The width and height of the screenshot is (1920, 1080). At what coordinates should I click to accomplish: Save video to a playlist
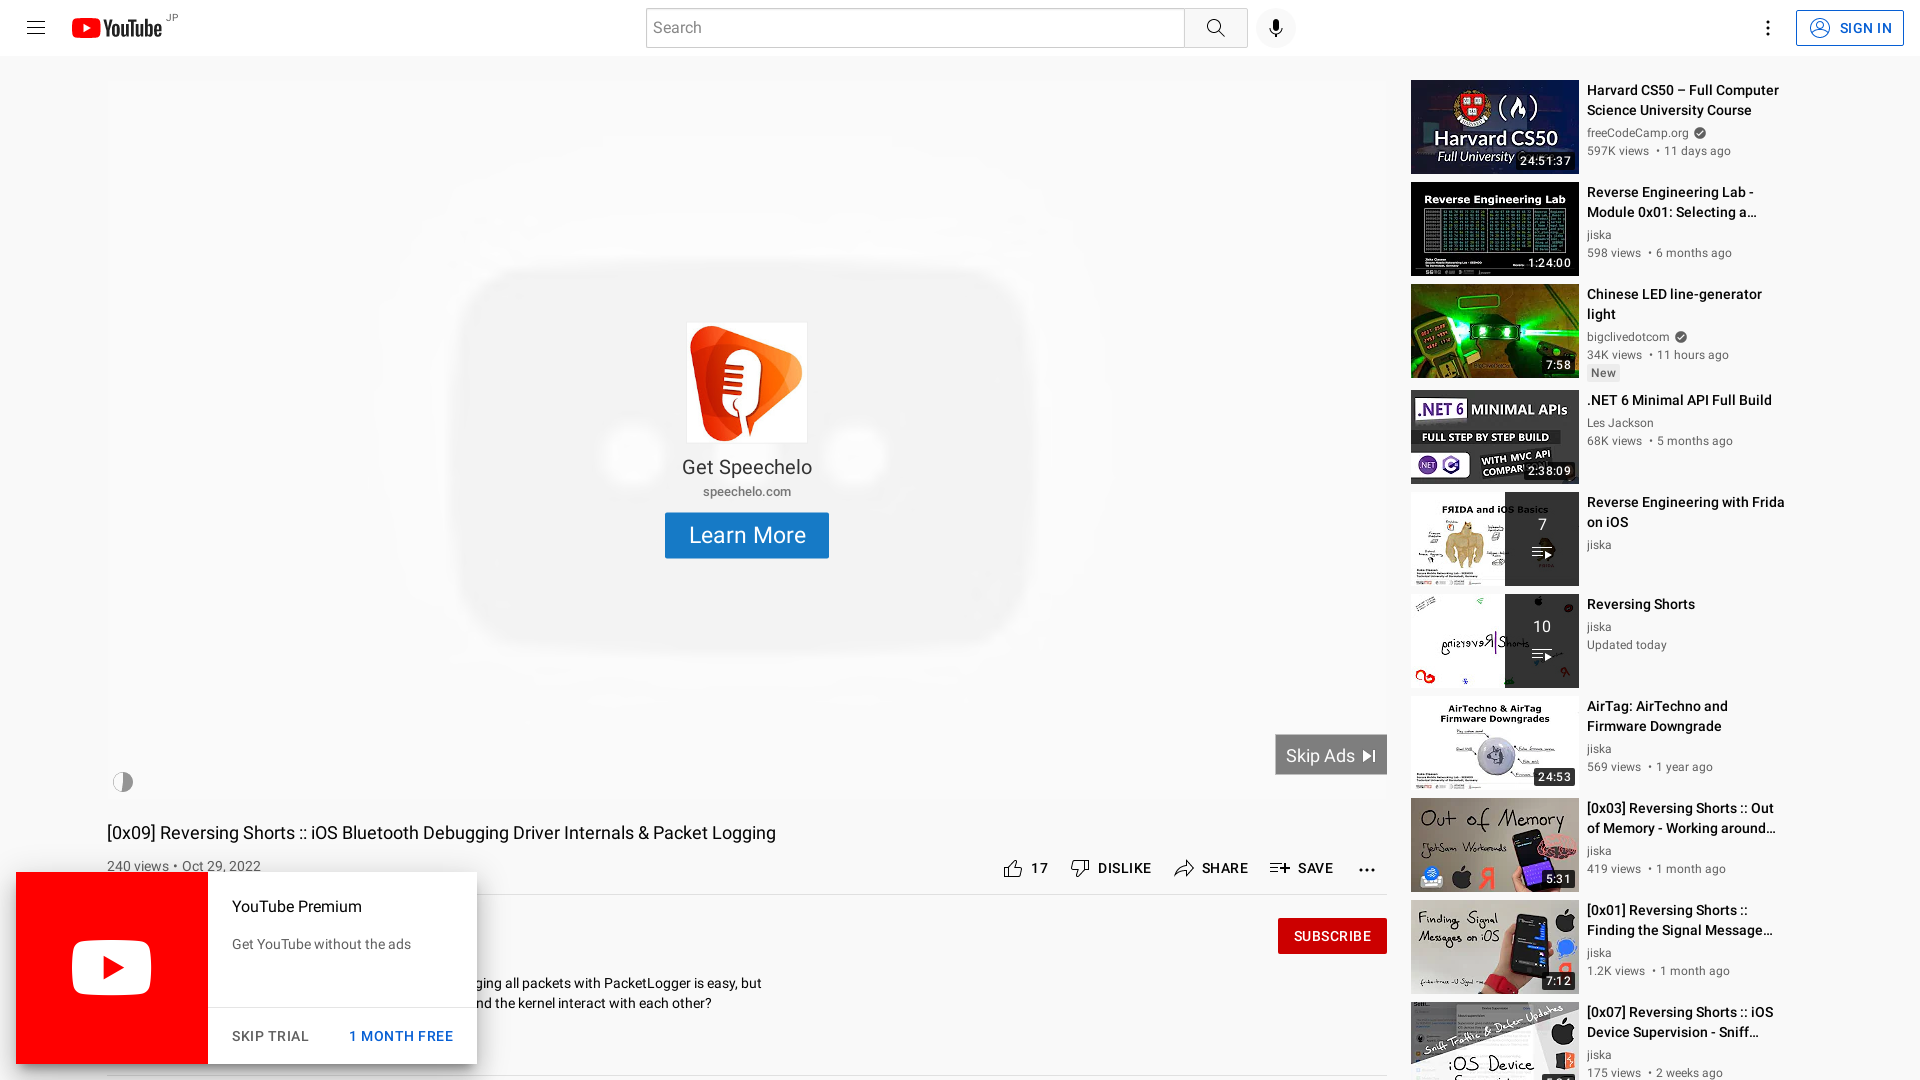[1301, 868]
